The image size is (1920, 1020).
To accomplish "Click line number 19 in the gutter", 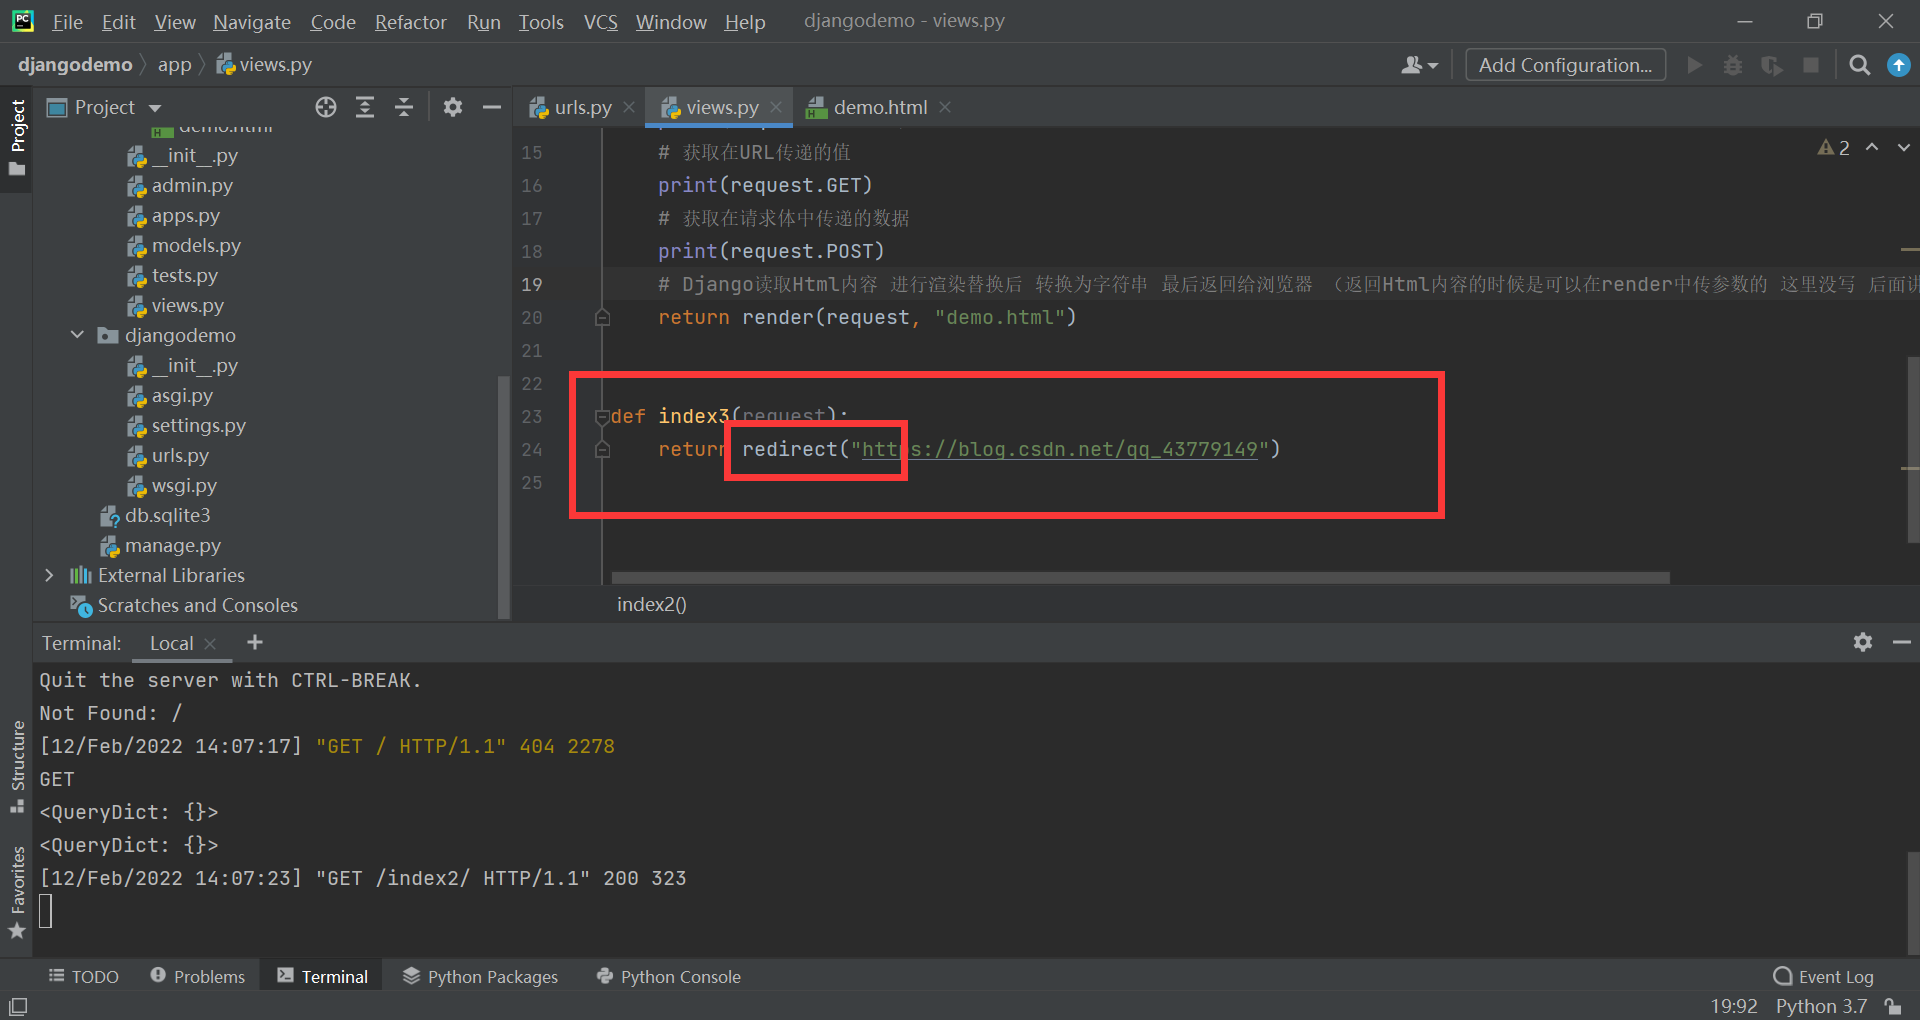I will click(531, 285).
